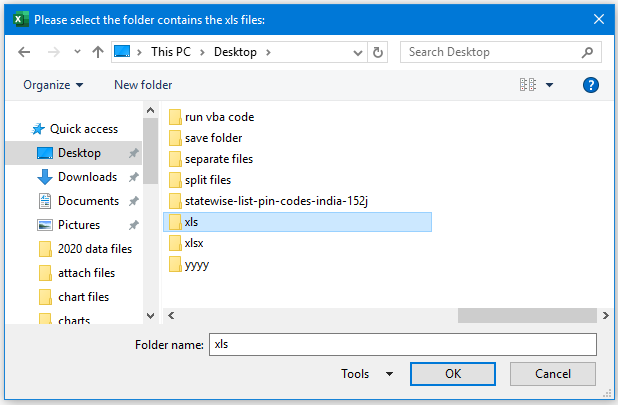This screenshot has height=405, width=618.
Task: Open the Help question mark icon
Action: [x=590, y=85]
